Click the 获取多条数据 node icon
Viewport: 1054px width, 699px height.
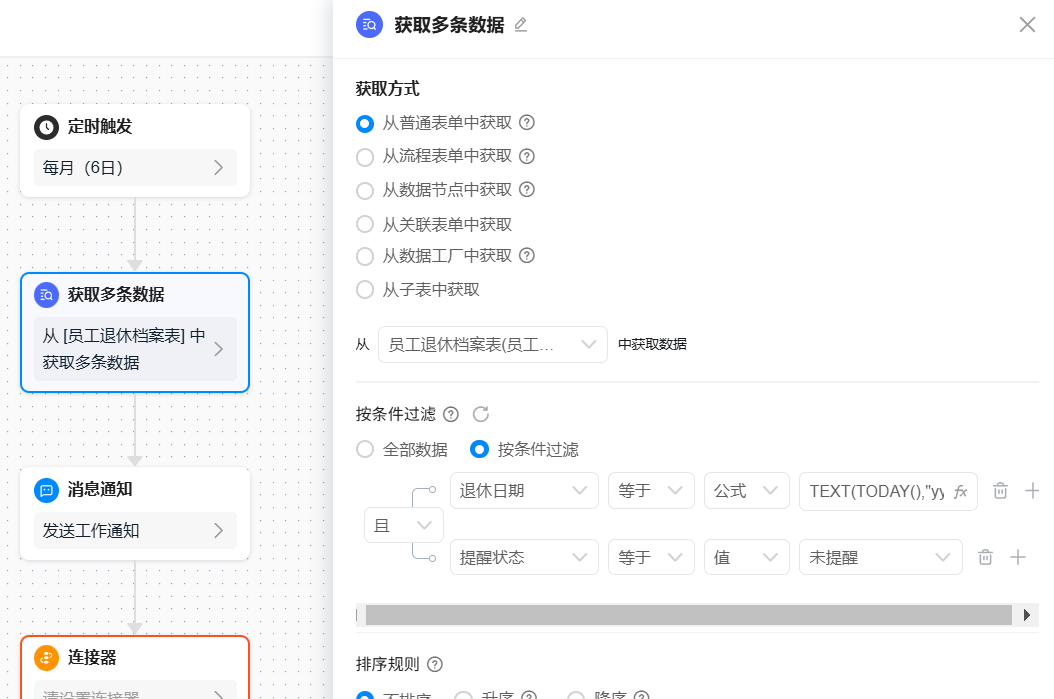pyautogui.click(x=46, y=295)
